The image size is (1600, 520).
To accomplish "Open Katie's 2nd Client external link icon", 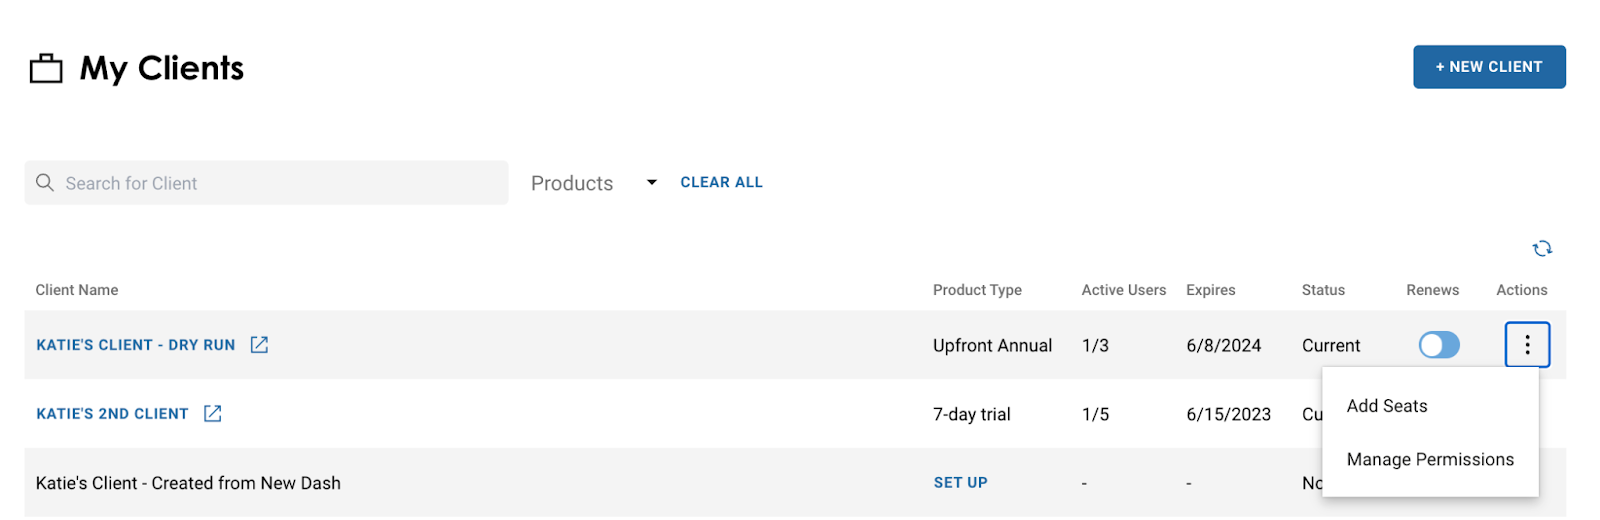I will (x=213, y=414).
